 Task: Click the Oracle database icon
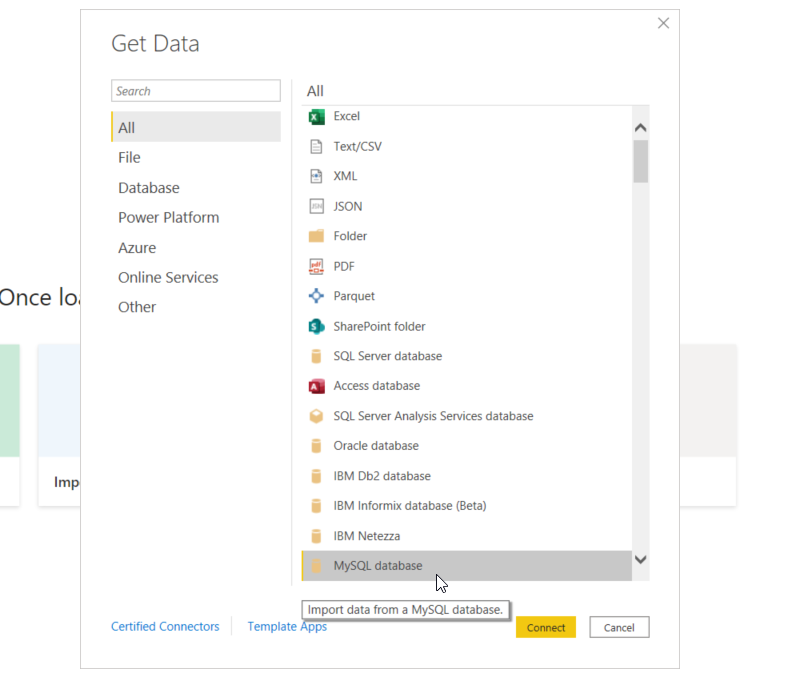(x=316, y=446)
